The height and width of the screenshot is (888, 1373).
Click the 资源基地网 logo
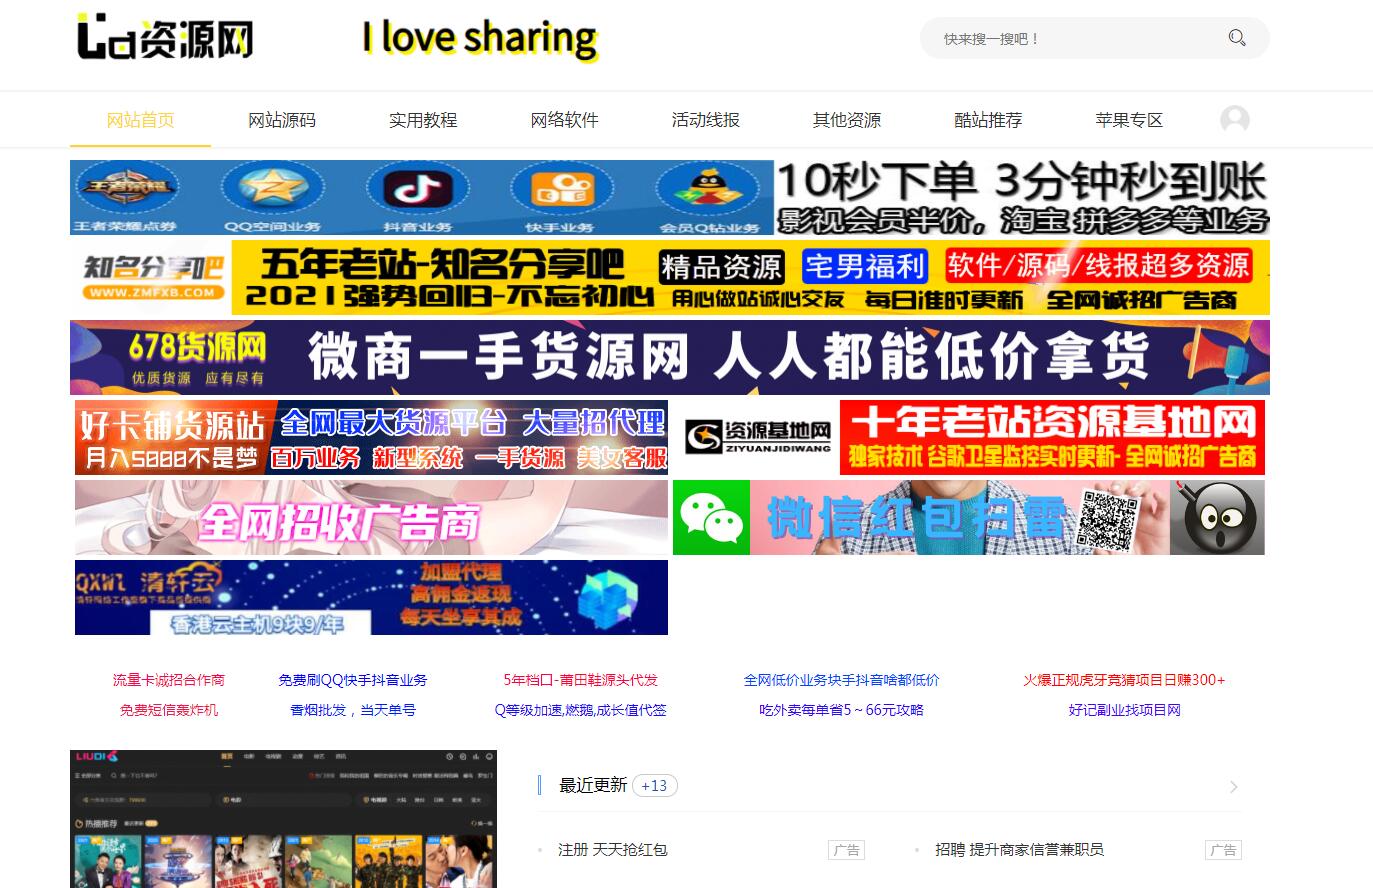coord(757,437)
